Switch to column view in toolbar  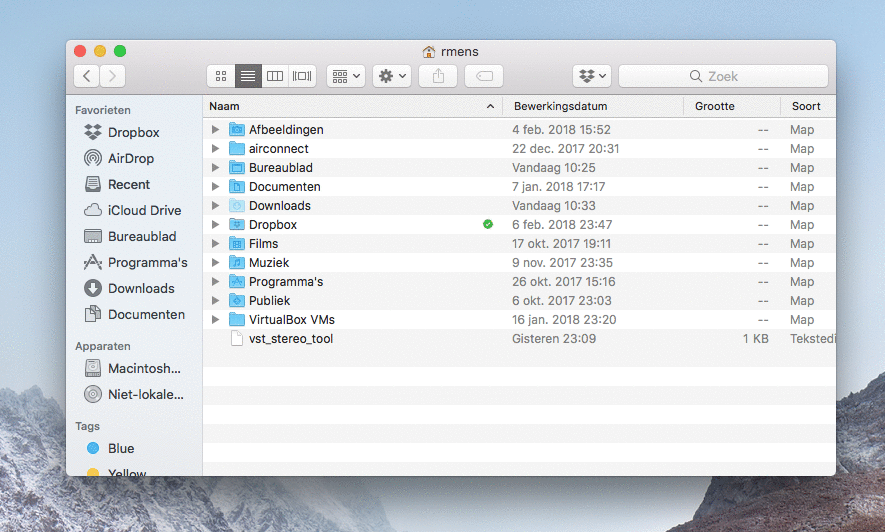[275, 76]
